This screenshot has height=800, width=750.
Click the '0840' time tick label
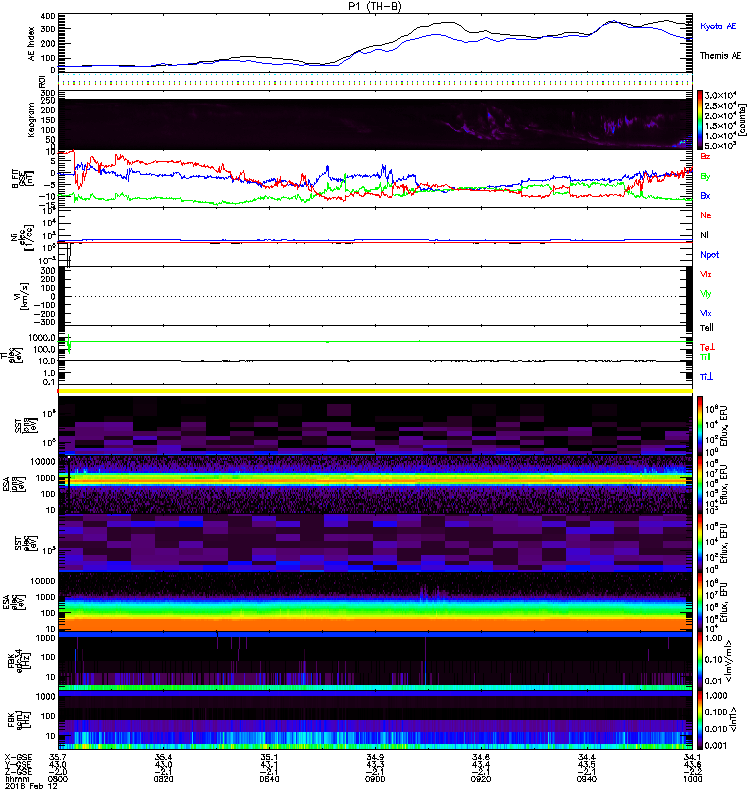point(269,779)
